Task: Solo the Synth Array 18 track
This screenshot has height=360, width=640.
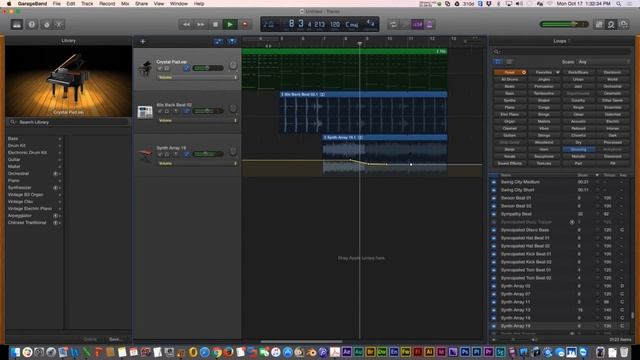Action: (167, 154)
